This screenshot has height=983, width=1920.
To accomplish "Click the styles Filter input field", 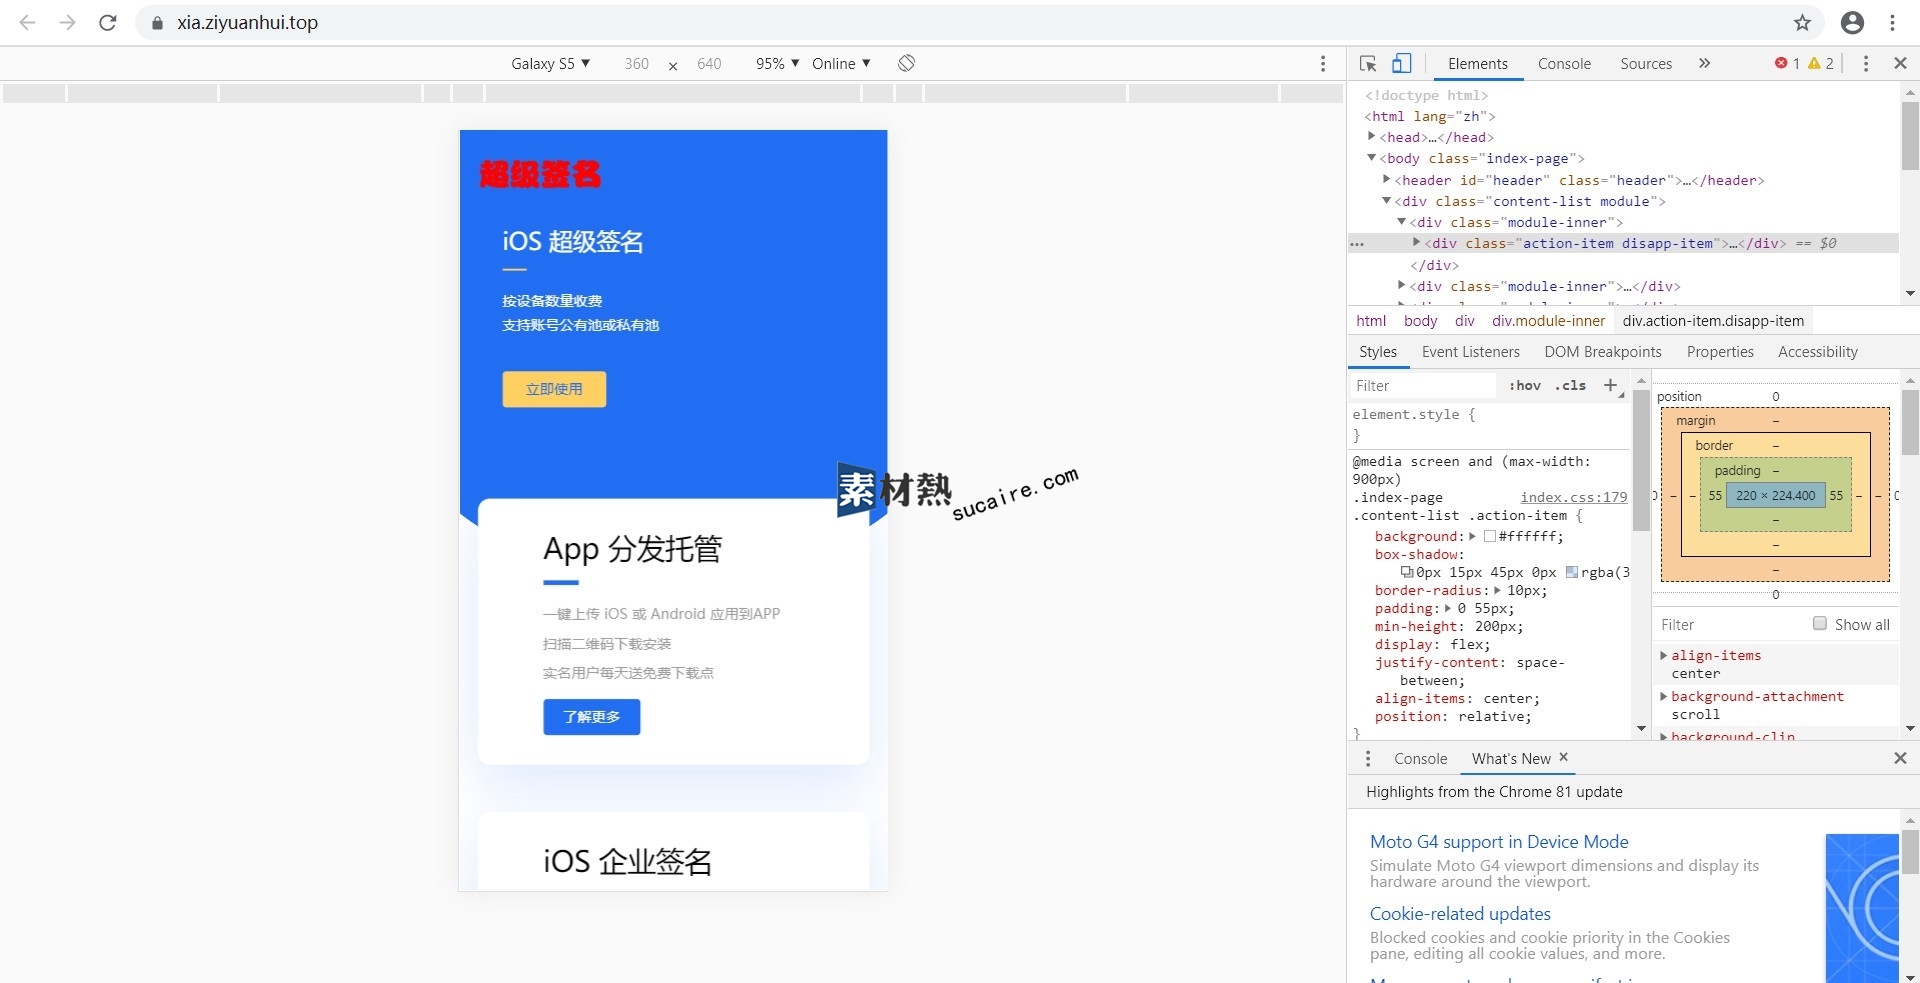I will point(1423,385).
